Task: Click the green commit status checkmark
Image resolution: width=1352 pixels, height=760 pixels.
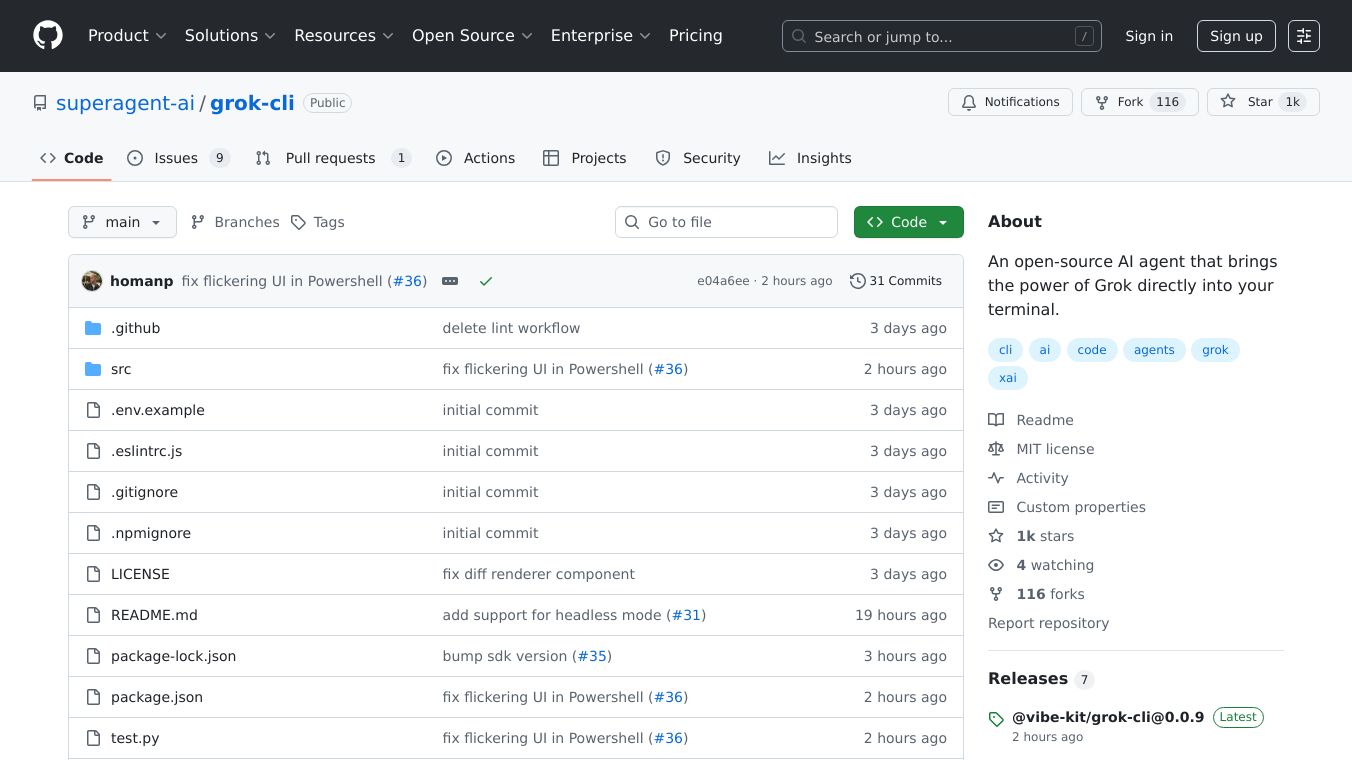Action: (486, 281)
